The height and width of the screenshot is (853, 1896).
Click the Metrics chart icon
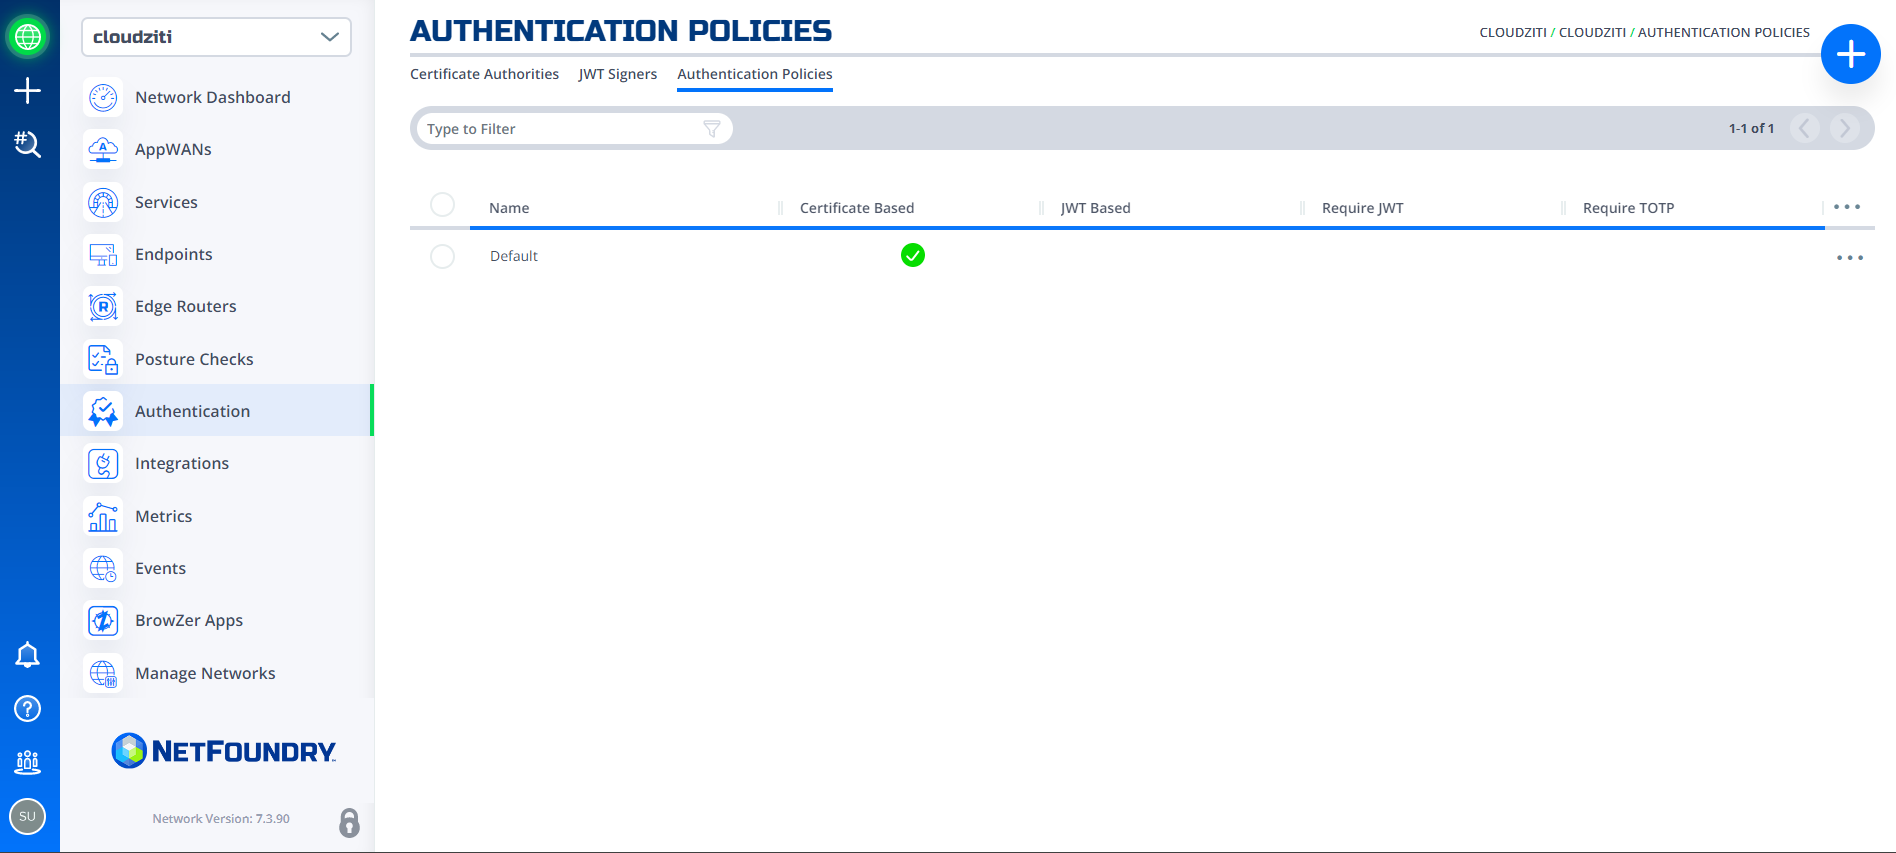(103, 516)
